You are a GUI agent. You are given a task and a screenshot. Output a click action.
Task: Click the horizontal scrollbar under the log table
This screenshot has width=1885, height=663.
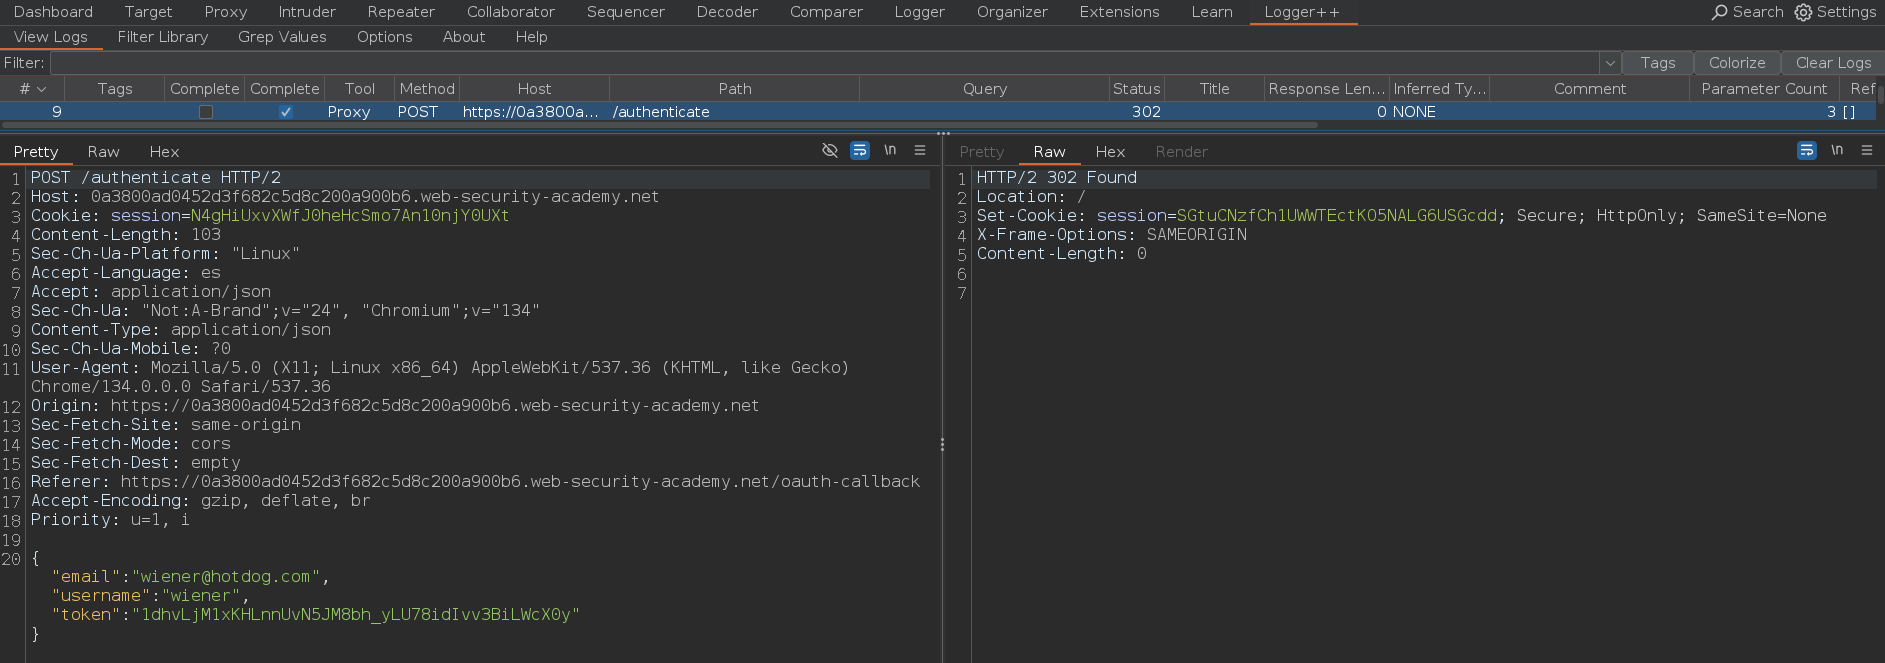(660, 125)
